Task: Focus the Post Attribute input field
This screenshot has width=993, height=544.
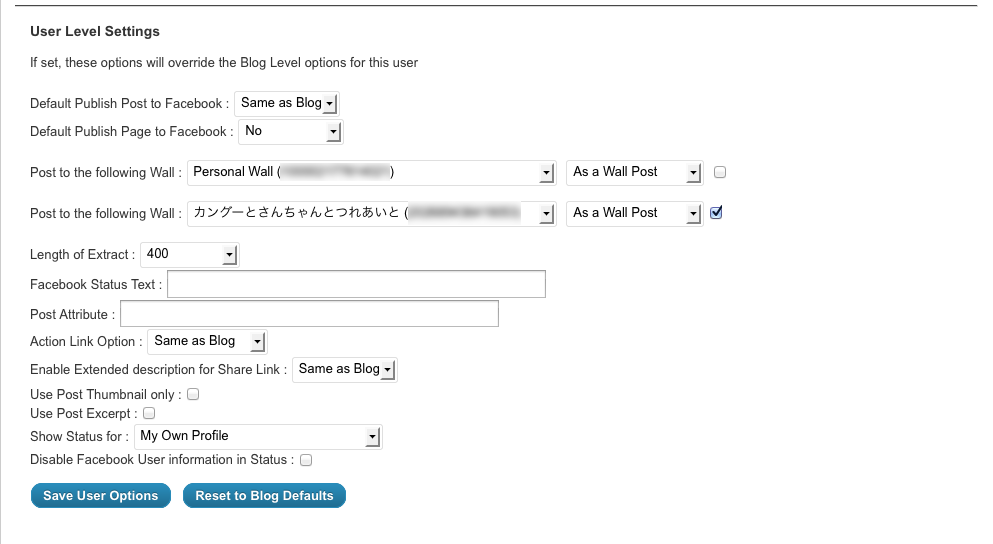Action: 309,314
